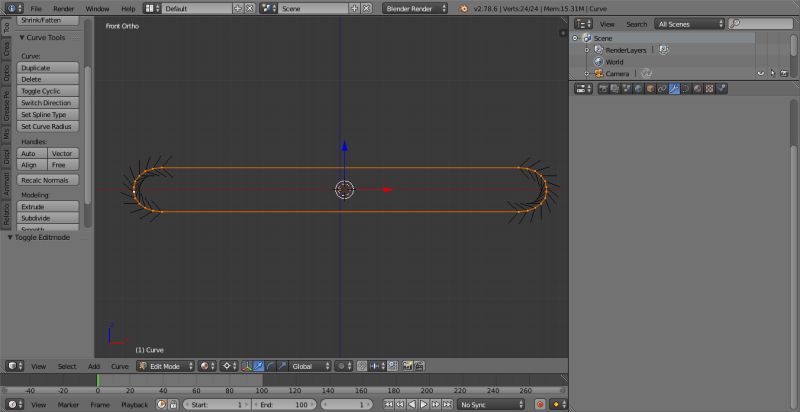
Task: Click the OpenGL render image icon
Action: point(408,366)
